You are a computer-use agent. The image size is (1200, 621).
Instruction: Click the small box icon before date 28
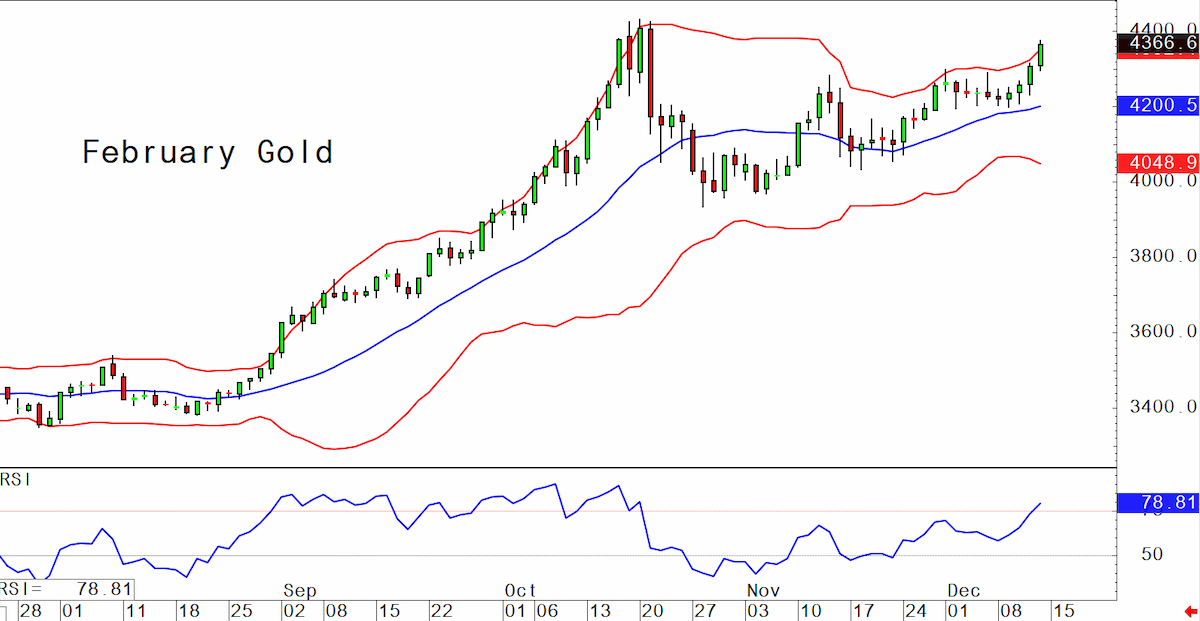point(3,611)
